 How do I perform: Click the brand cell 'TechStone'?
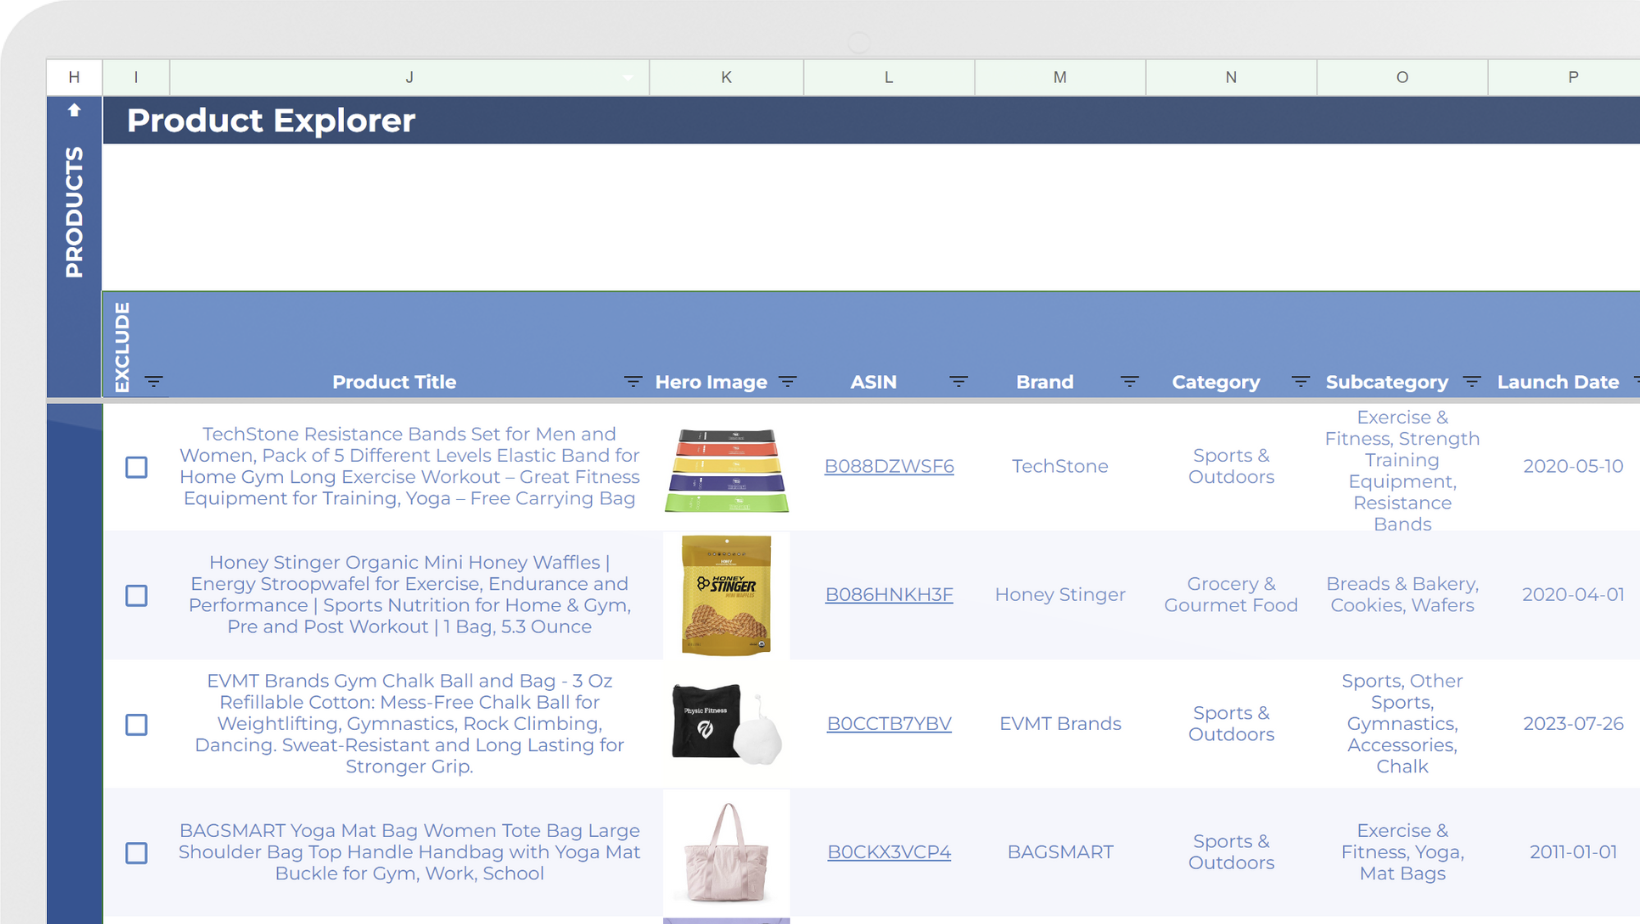point(1060,466)
